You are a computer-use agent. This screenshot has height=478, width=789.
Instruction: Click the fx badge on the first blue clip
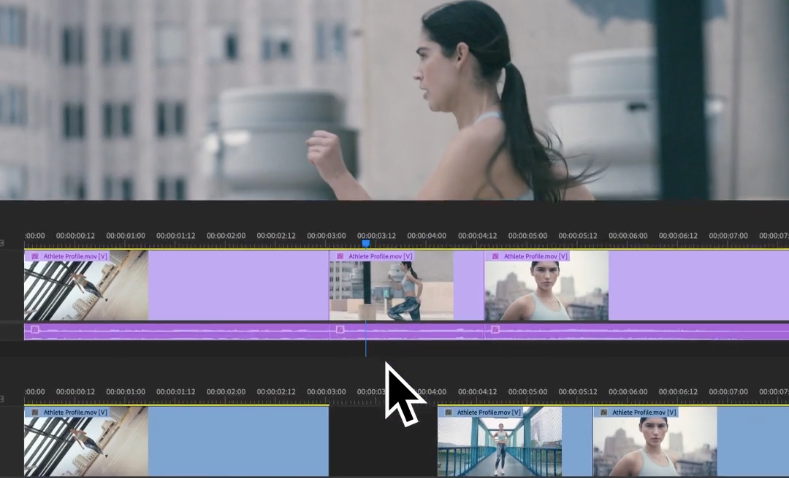(x=35, y=412)
